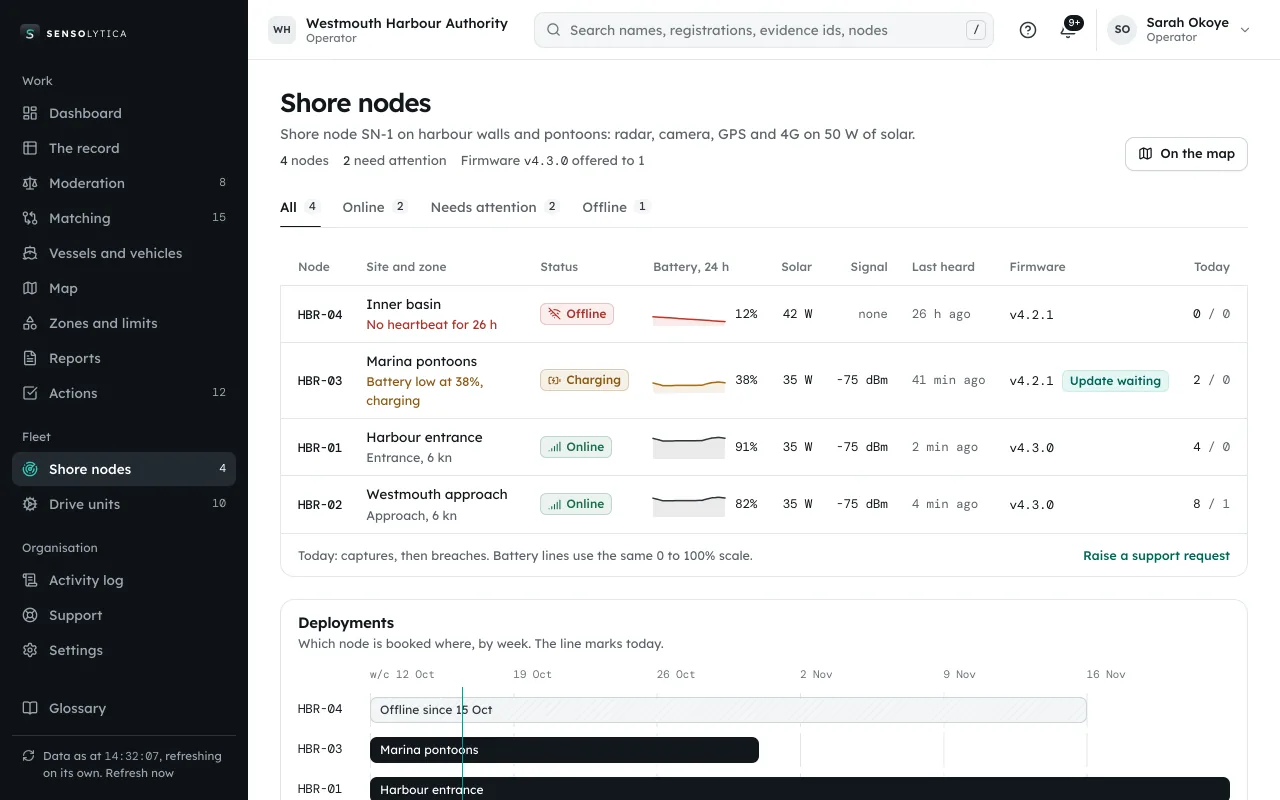This screenshot has width=1280, height=800.
Task: Open the notifications bell
Action: tap(1068, 30)
